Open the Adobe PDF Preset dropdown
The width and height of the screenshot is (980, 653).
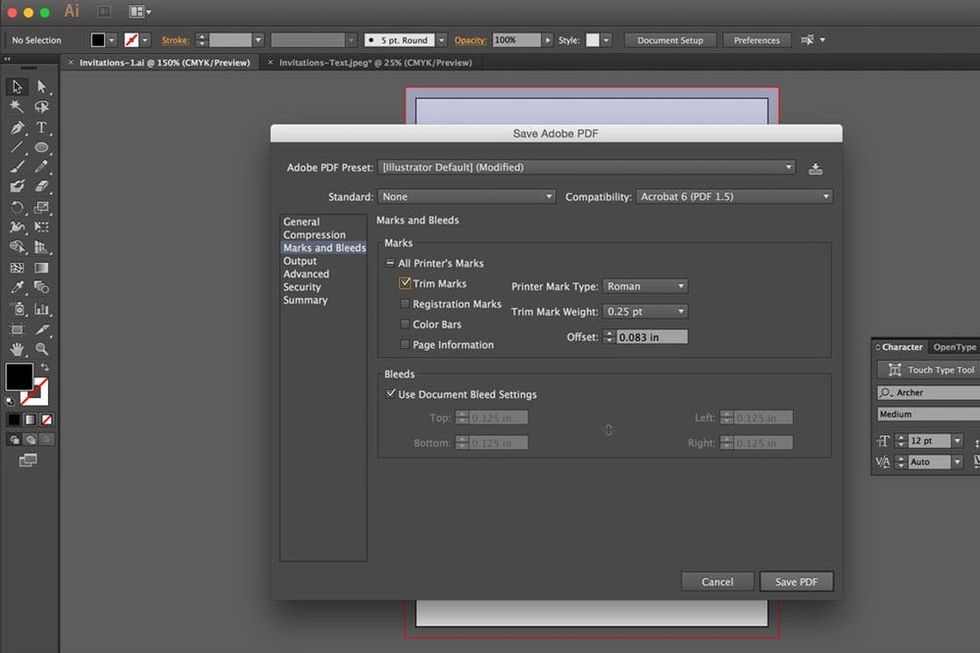[x=588, y=168]
